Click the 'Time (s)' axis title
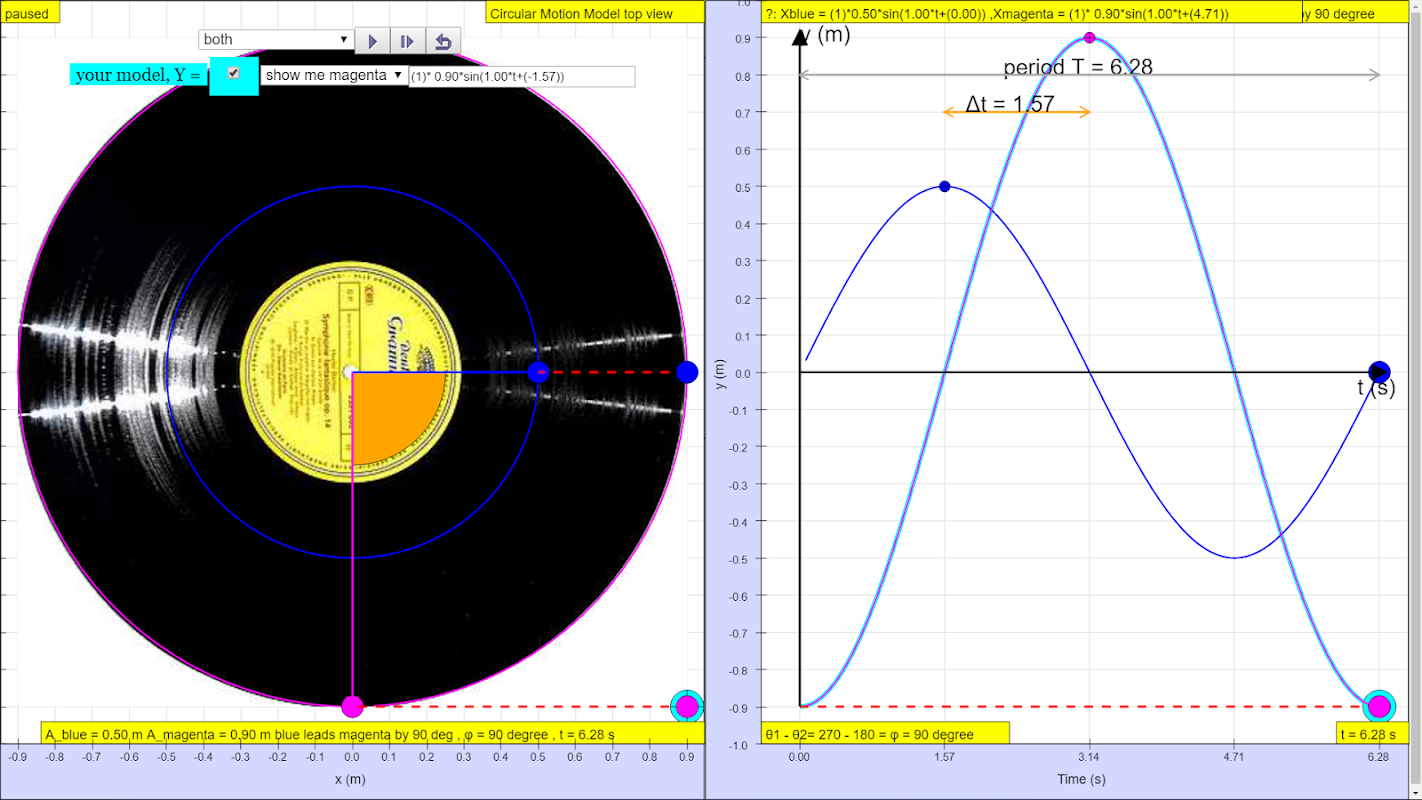 tap(1081, 779)
